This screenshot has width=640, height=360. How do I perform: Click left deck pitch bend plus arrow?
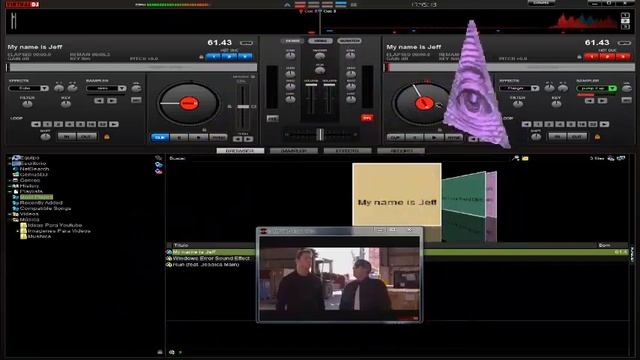(x=248, y=139)
